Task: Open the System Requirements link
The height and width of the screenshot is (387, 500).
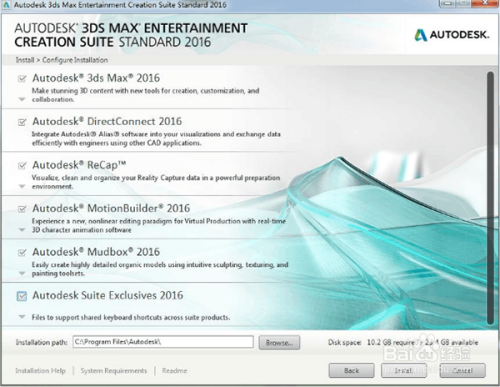Action: click(x=114, y=371)
